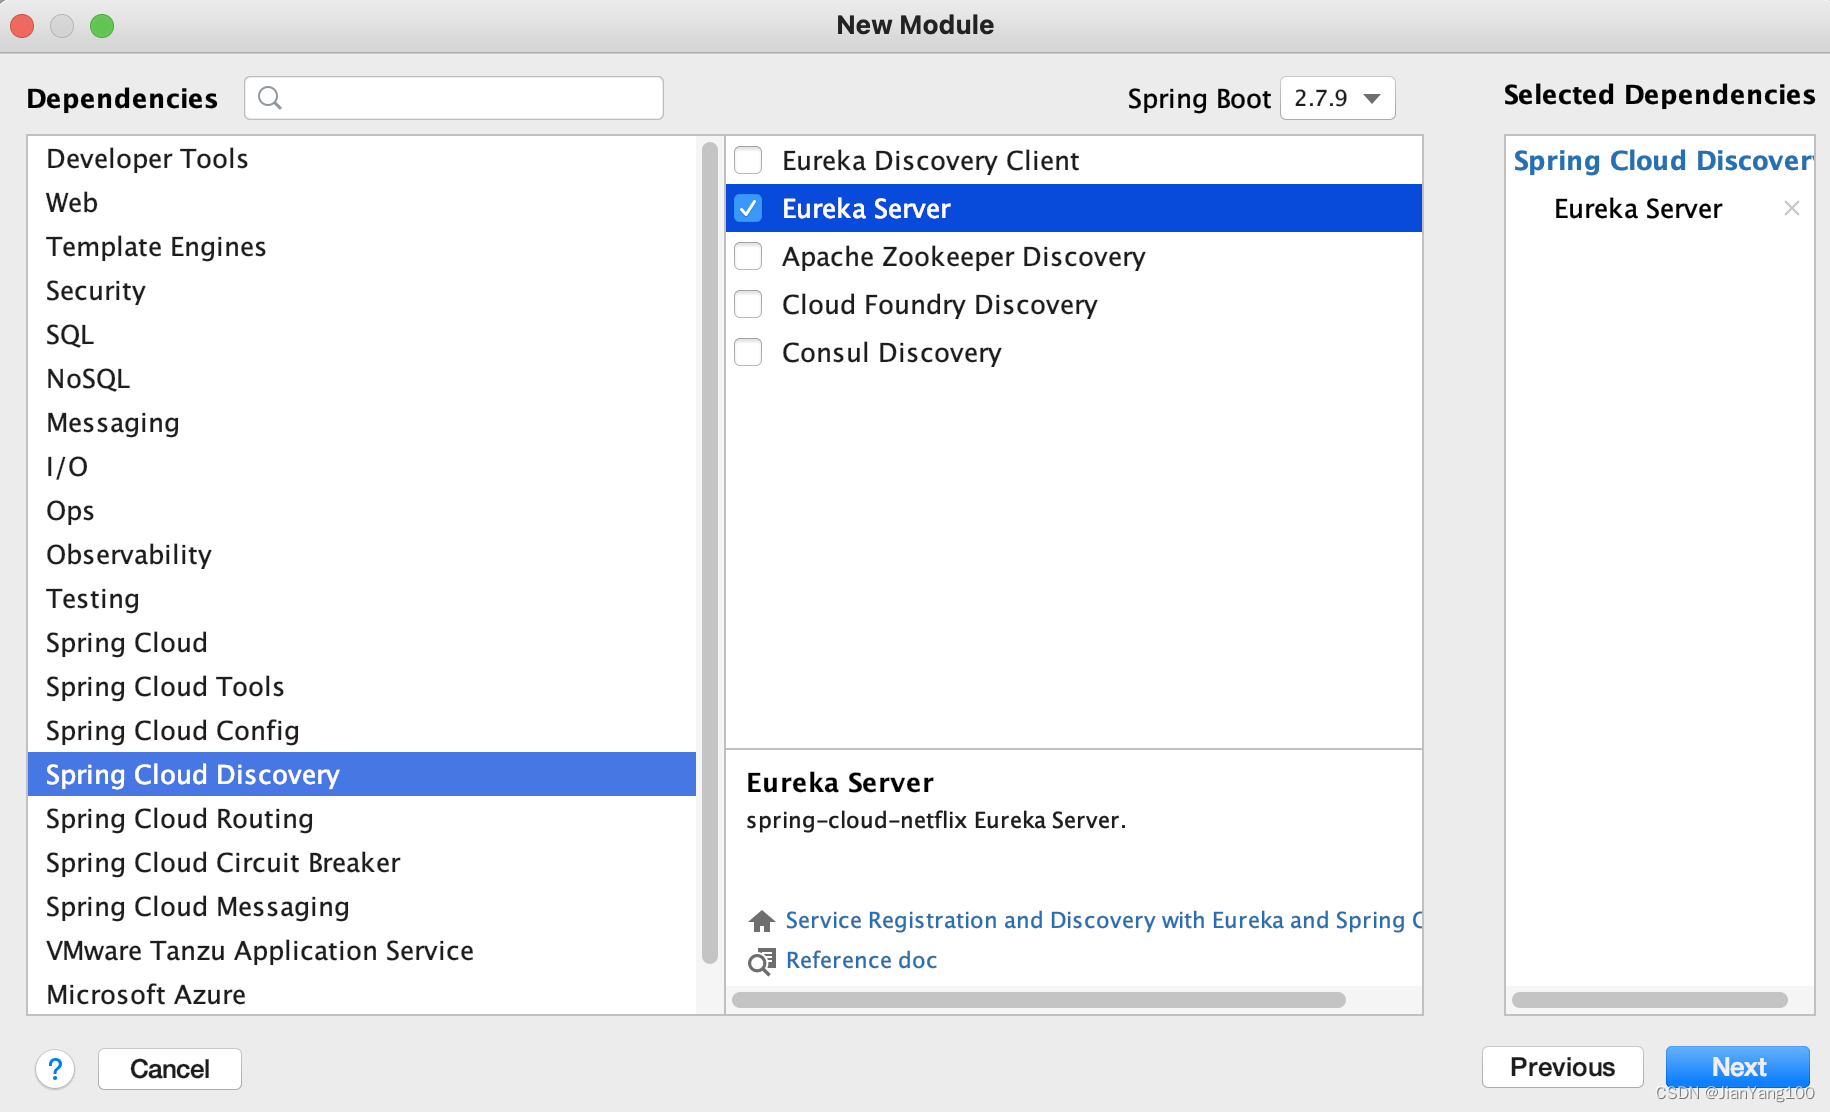Viewport: 1830px width, 1112px height.
Task: Select the Web category
Action: pos(361,202)
